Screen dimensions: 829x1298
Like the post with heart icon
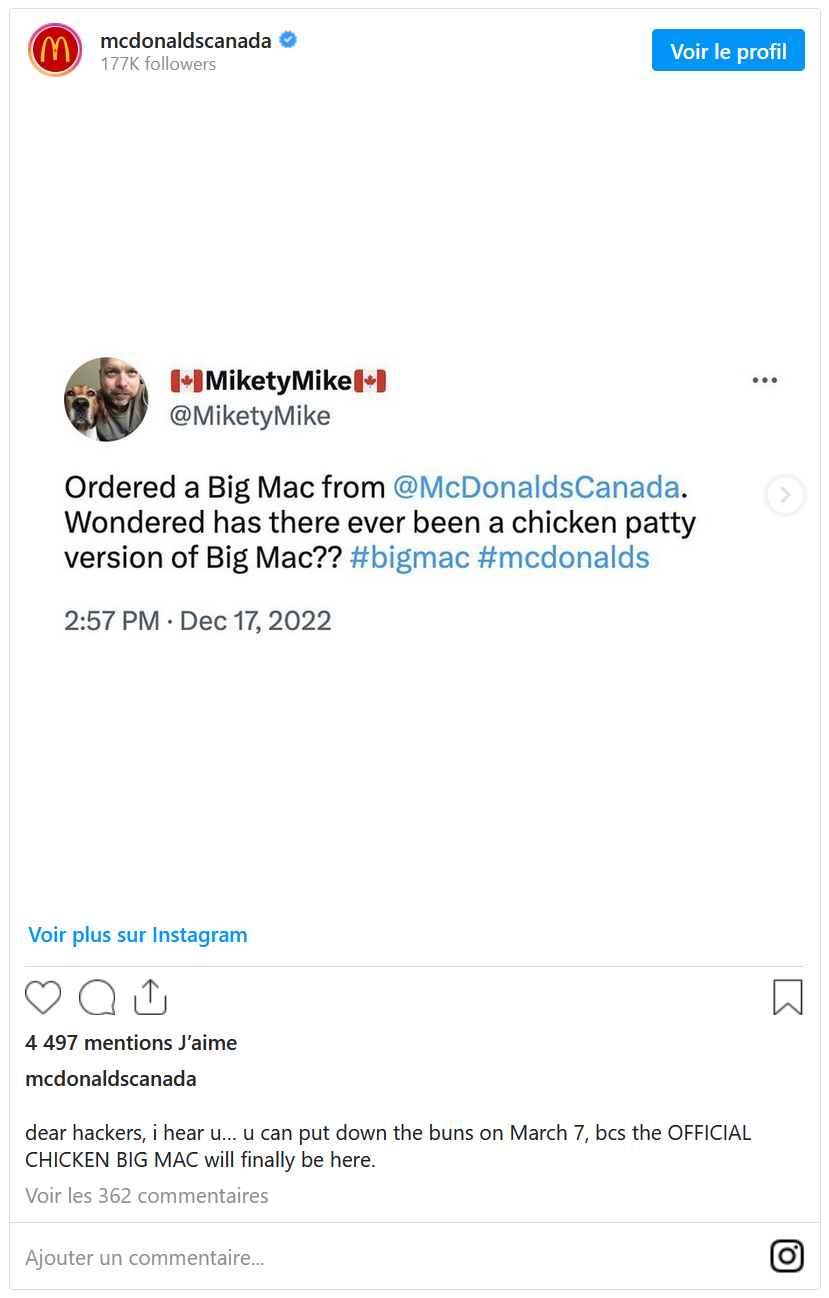[x=43, y=997]
